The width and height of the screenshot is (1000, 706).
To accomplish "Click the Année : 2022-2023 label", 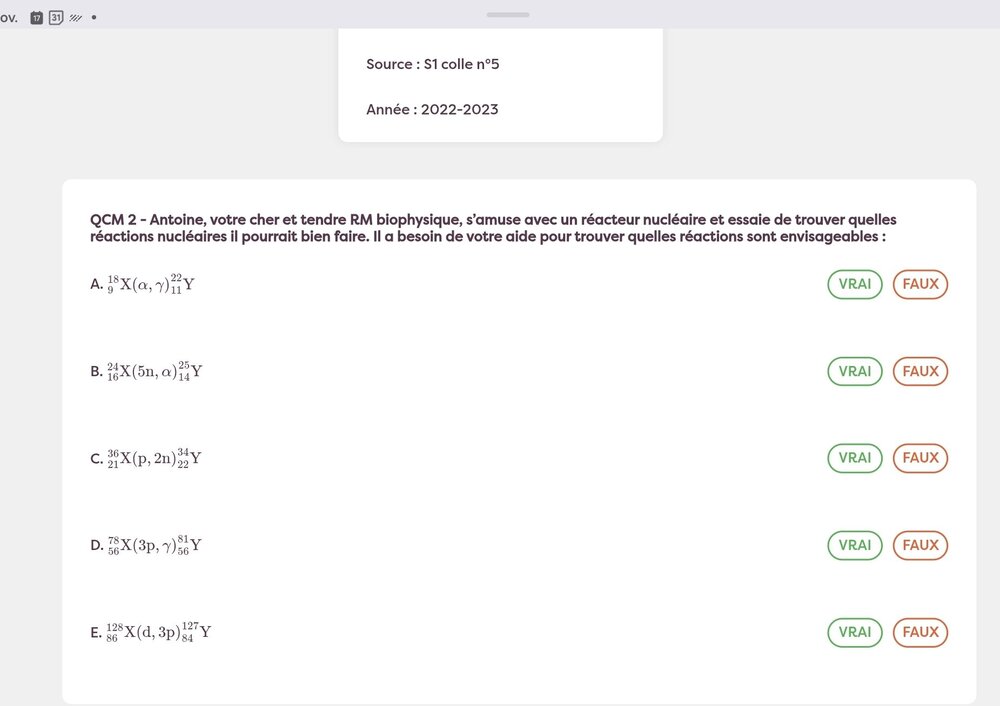I will (x=432, y=109).
